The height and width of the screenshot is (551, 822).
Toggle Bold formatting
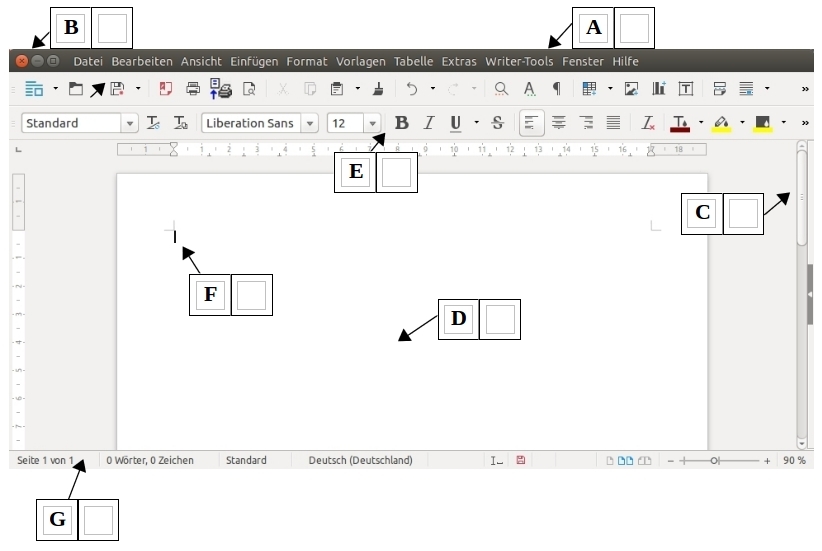402,123
